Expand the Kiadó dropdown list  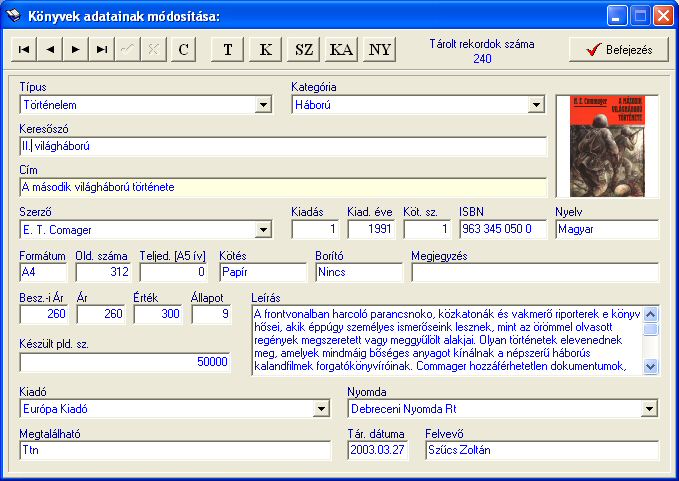pos(321,408)
